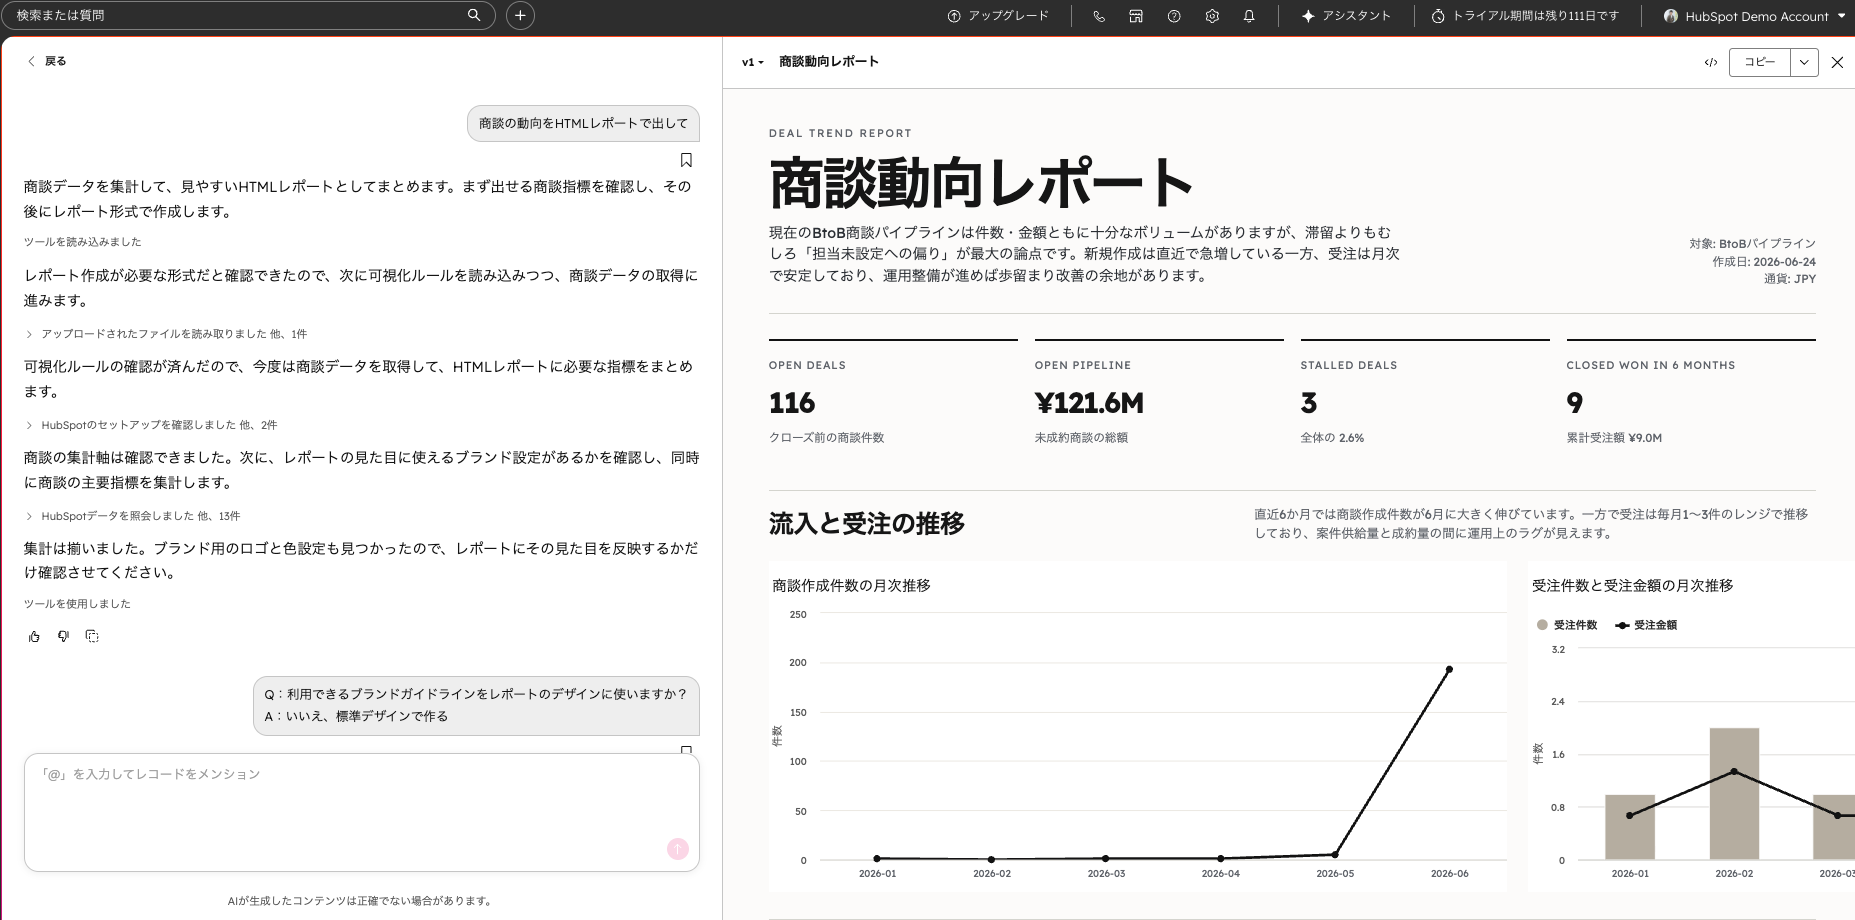The image size is (1855, 920).
Task: Close the report preview panel
Action: pyautogui.click(x=1837, y=62)
